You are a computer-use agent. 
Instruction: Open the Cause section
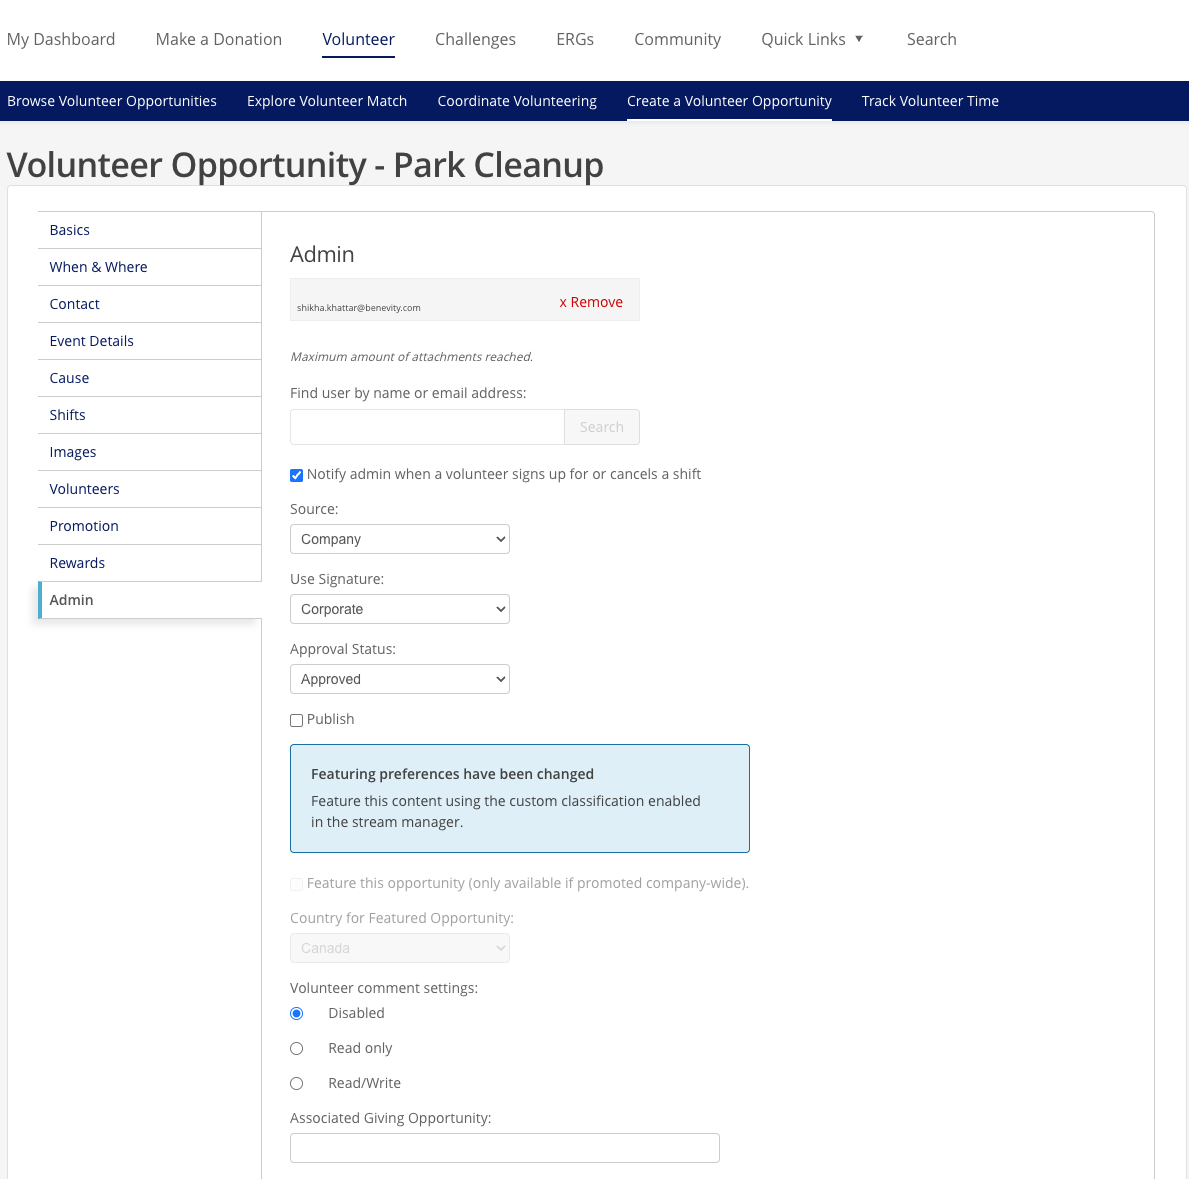pyautogui.click(x=149, y=378)
